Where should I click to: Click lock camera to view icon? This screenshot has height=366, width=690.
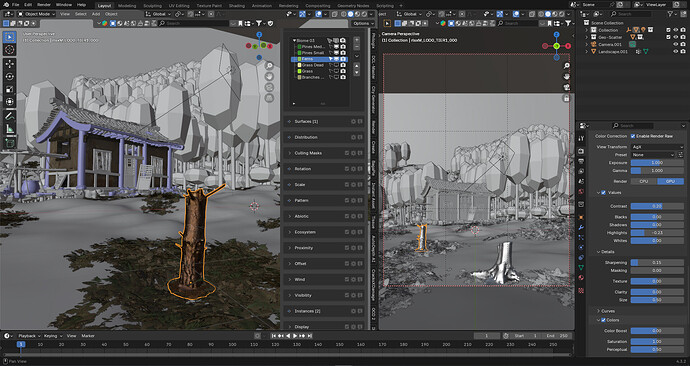566,98
